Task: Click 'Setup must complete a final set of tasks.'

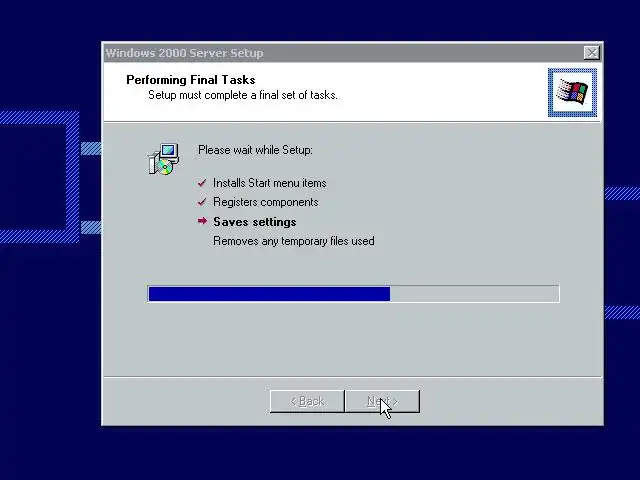Action: click(243, 95)
